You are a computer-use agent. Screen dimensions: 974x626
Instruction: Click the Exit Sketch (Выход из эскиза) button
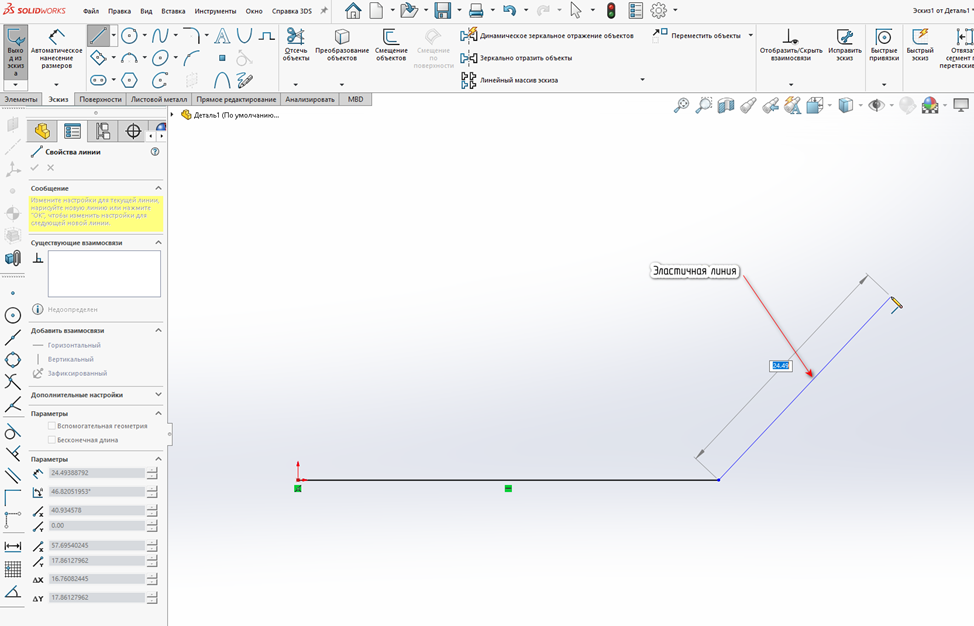pos(16,52)
